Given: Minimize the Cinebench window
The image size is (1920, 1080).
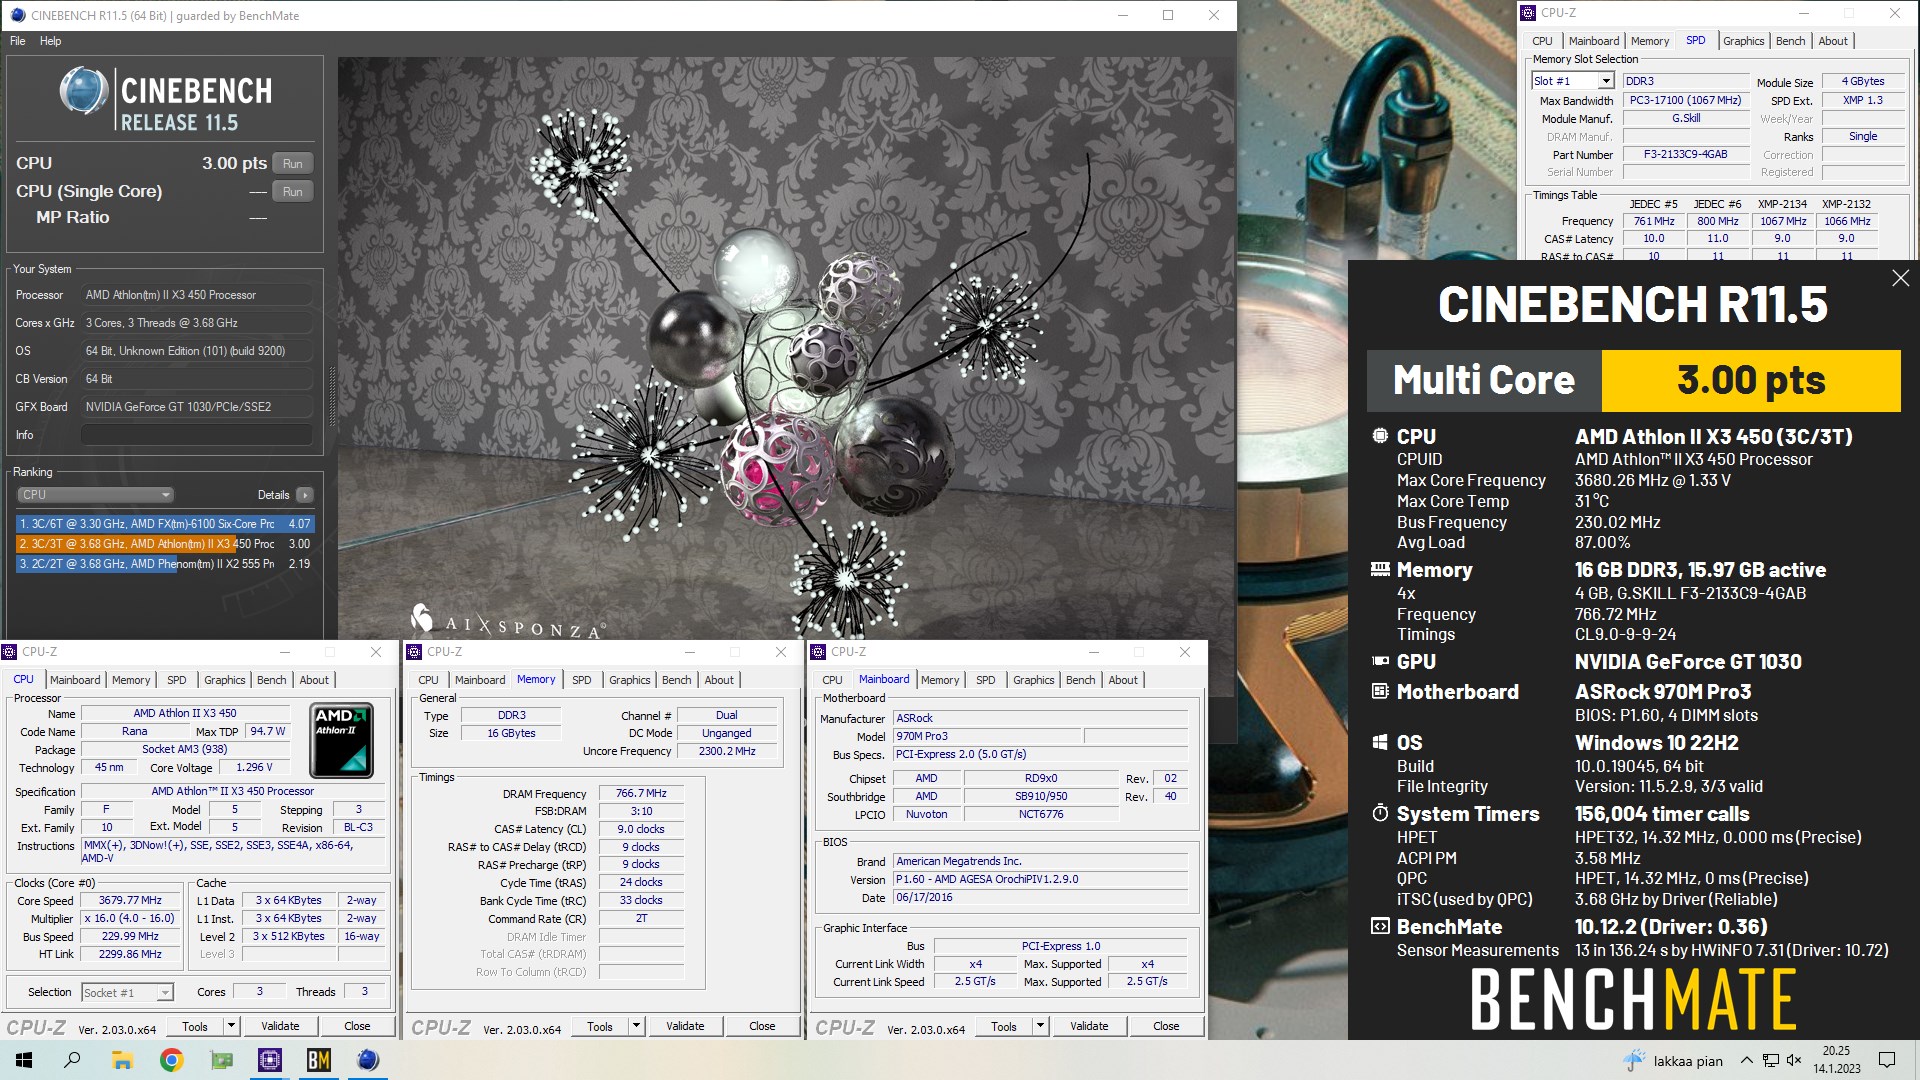Looking at the screenshot, I should click(1123, 15).
